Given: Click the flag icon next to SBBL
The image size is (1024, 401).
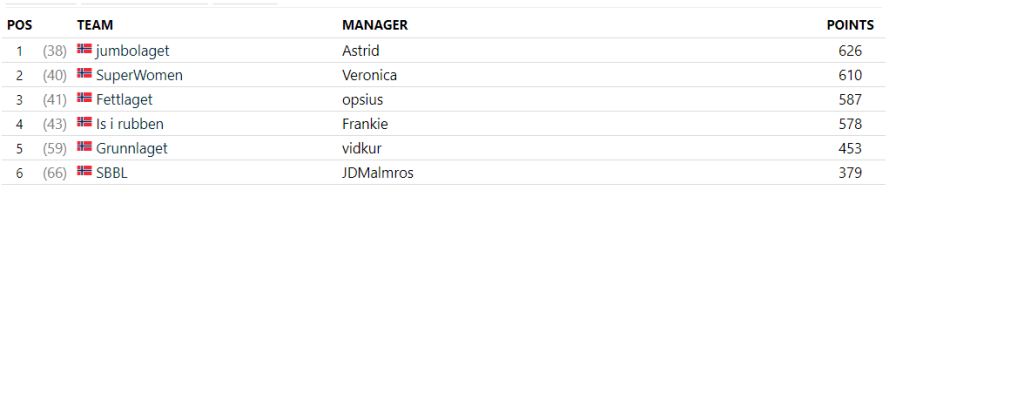Looking at the screenshot, I should coord(84,171).
